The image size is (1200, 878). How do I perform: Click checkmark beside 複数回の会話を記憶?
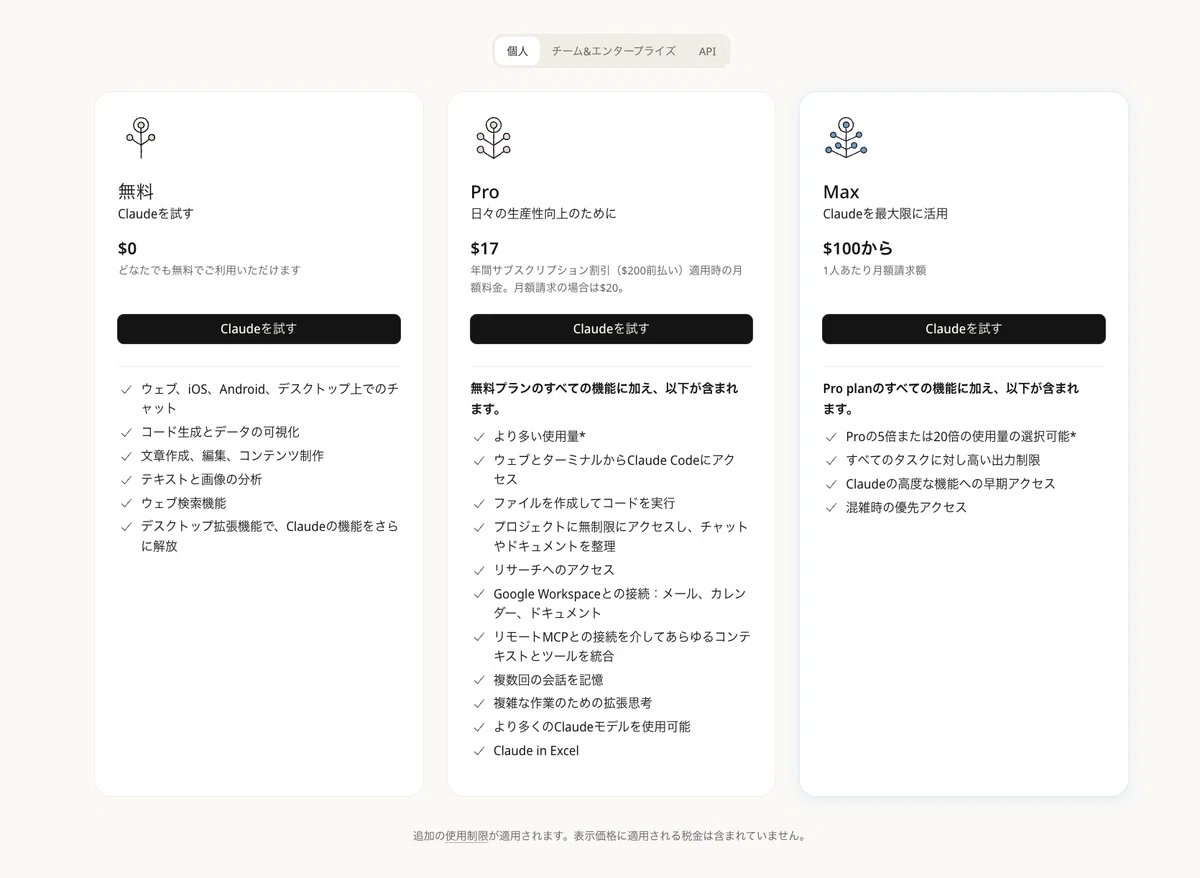(479, 681)
